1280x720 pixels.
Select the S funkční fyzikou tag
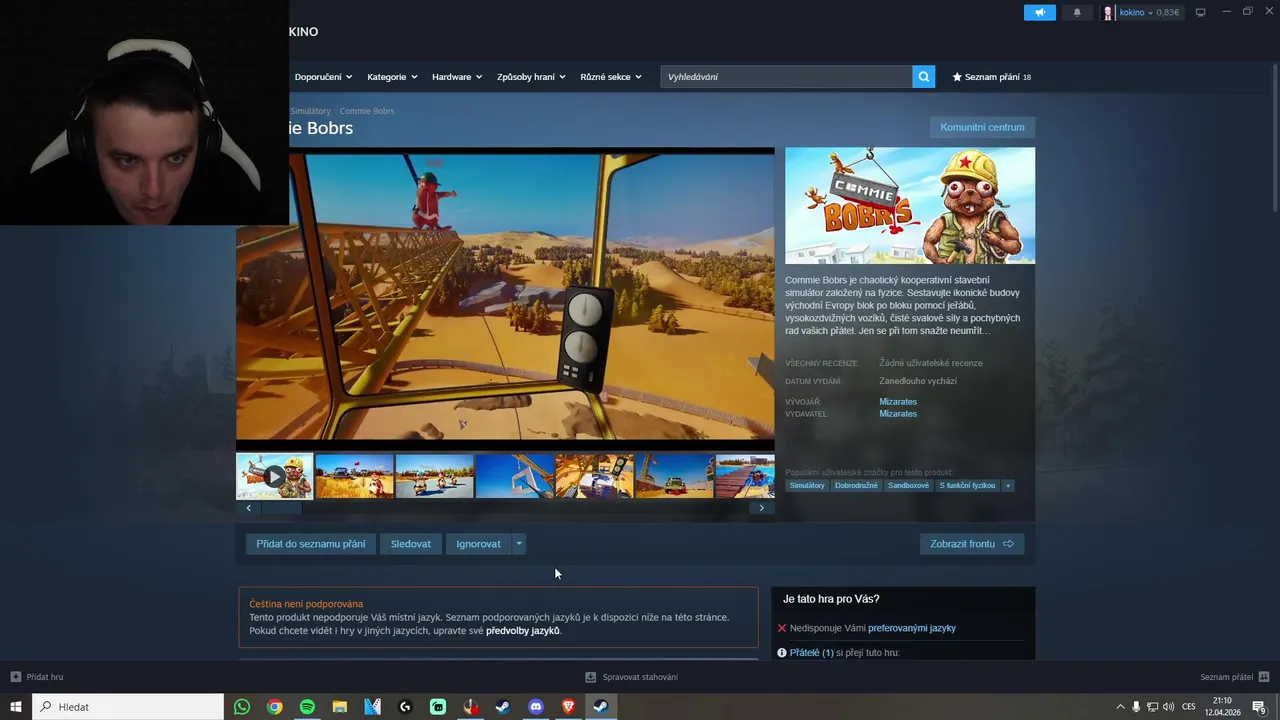pyautogui.click(x=967, y=485)
